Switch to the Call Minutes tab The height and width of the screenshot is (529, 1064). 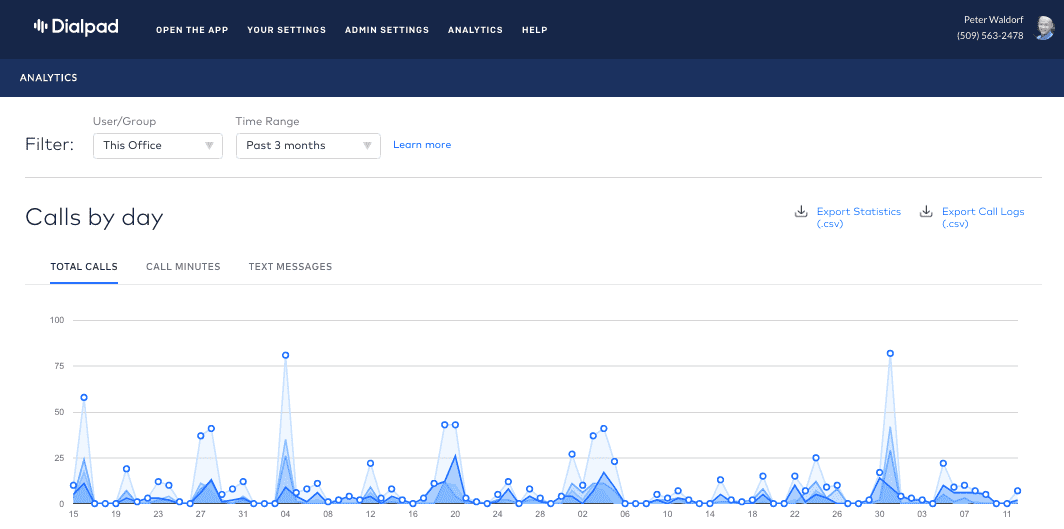[183, 267]
